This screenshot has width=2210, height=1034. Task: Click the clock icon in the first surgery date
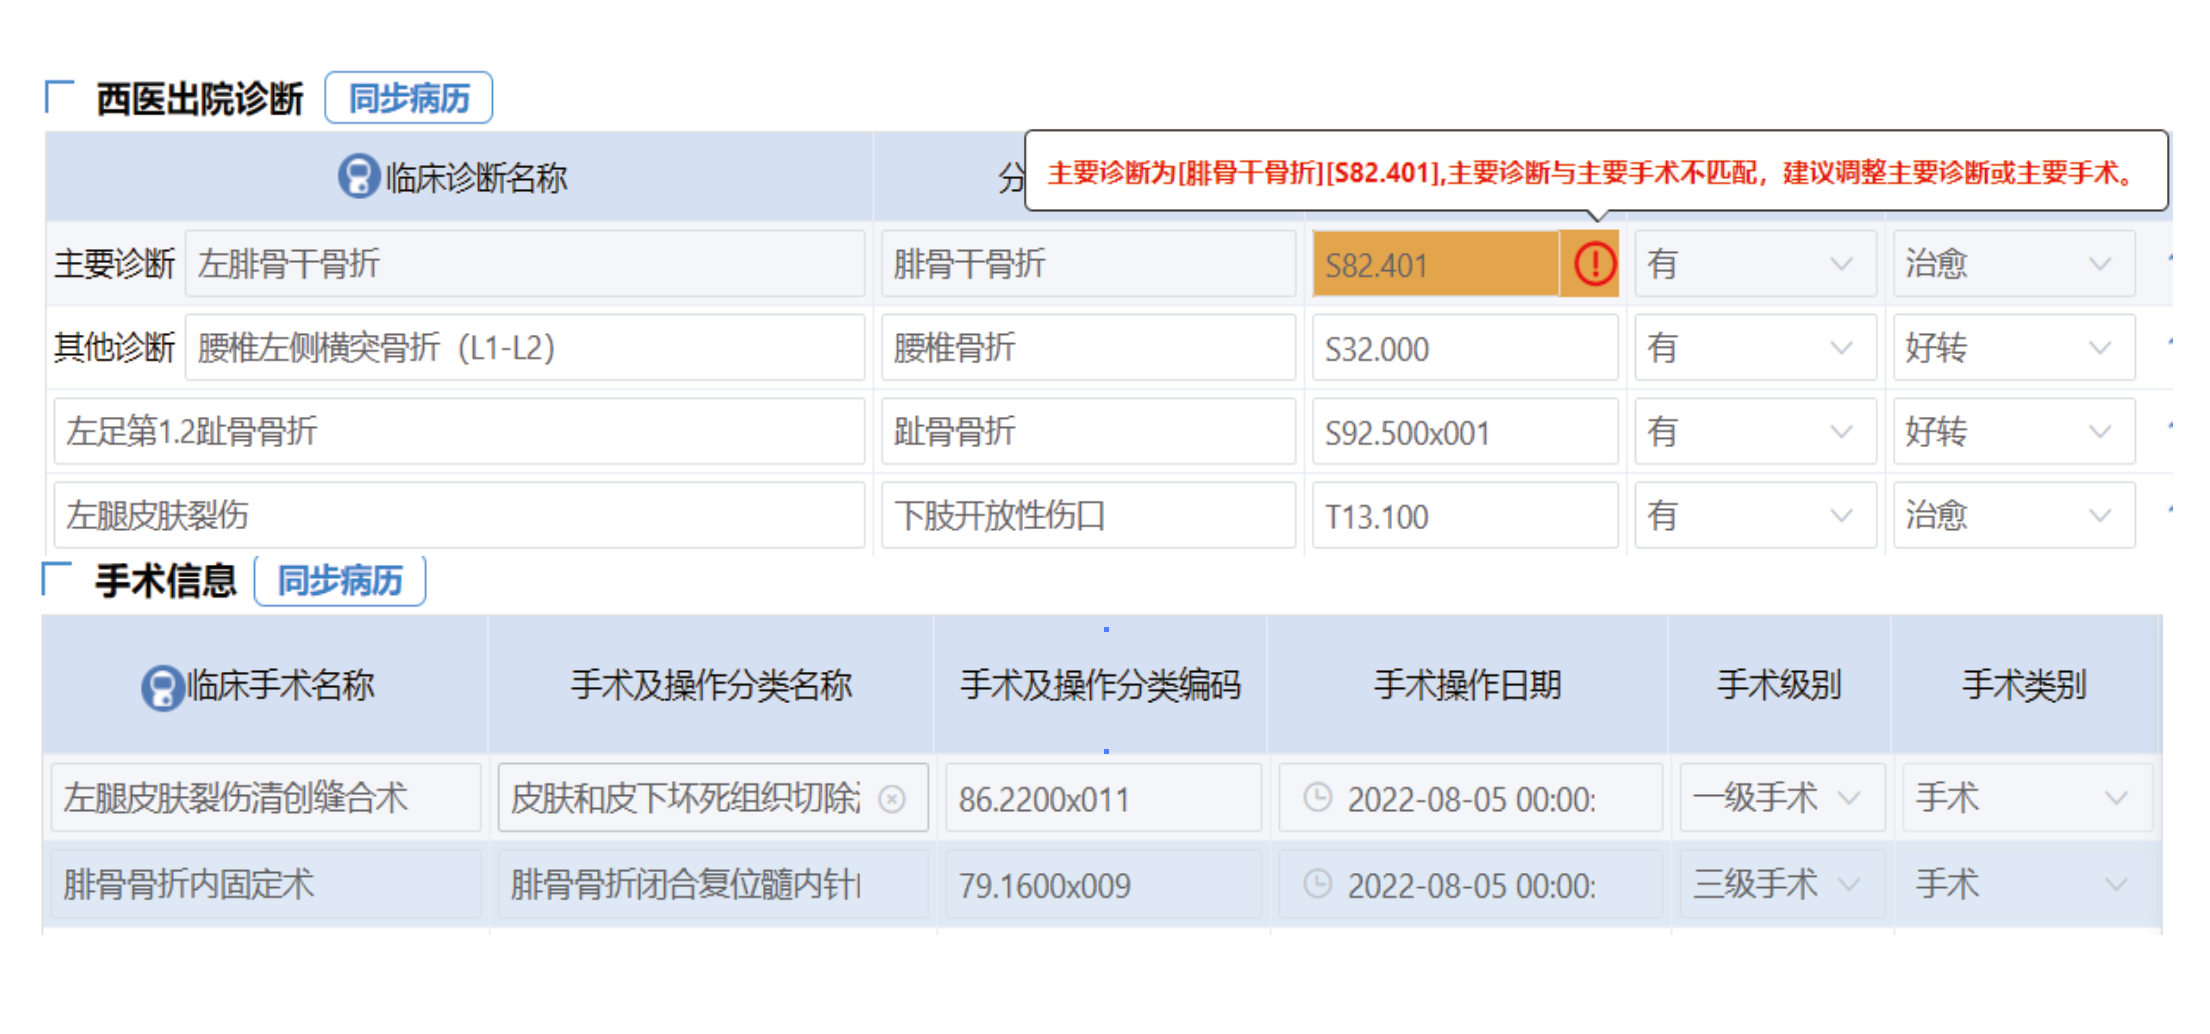coord(1318,798)
